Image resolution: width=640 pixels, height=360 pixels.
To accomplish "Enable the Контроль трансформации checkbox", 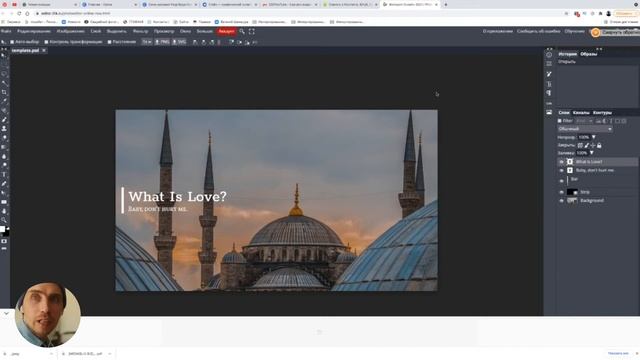I will tap(46, 42).
